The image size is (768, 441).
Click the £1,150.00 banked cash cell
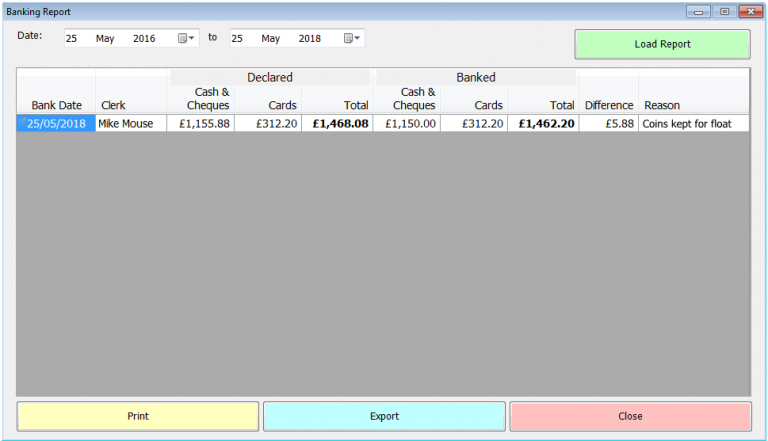click(x=407, y=123)
